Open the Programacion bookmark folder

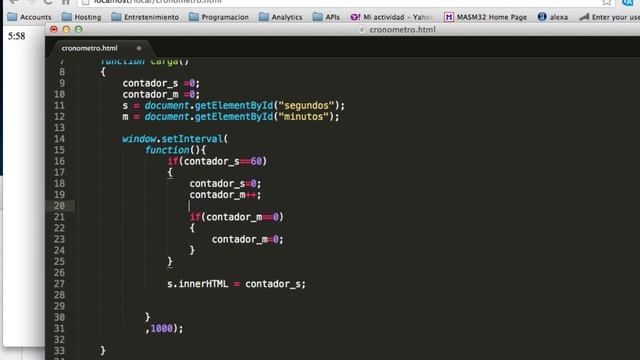pyautogui.click(x=219, y=17)
